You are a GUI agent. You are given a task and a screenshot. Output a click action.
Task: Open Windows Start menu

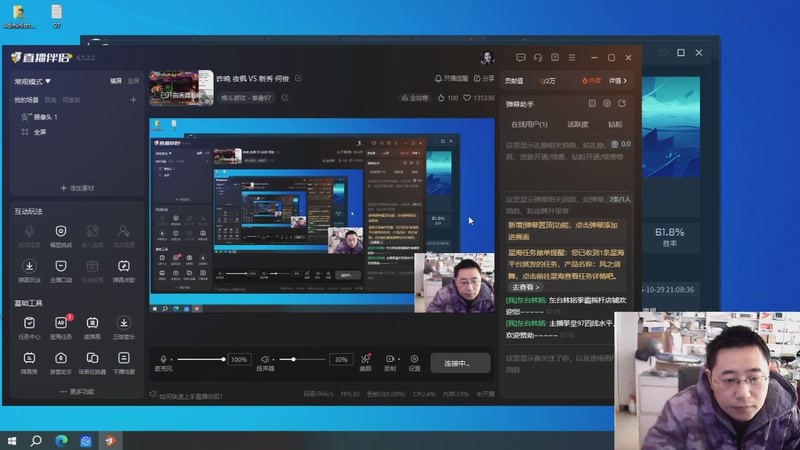click(12, 440)
